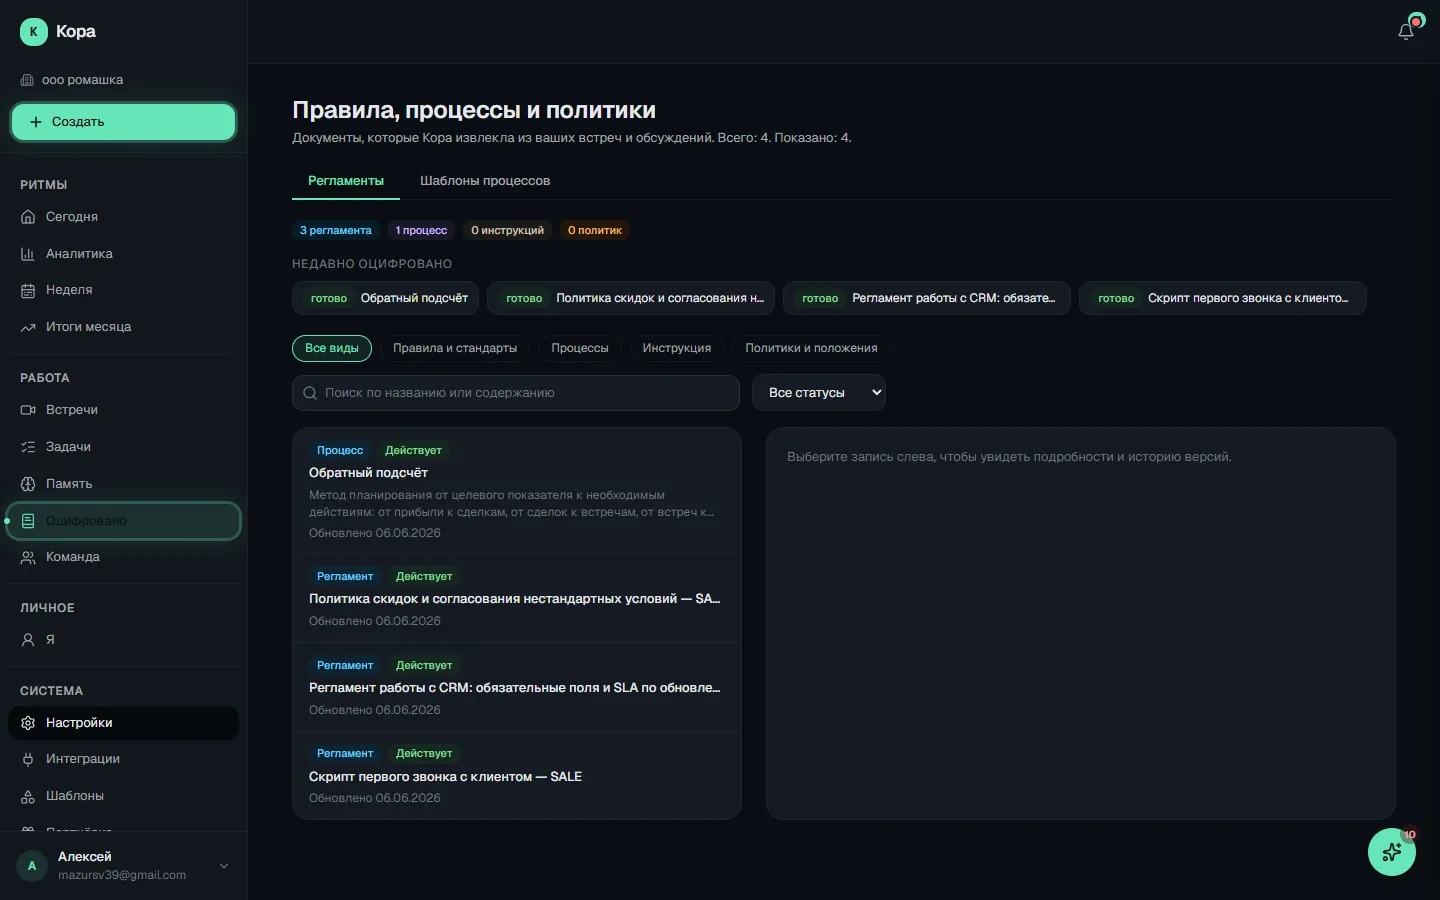Click the Процесс tag on Обратный подсчёт
Screen dimensions: 1440x900
pyautogui.click(x=340, y=451)
